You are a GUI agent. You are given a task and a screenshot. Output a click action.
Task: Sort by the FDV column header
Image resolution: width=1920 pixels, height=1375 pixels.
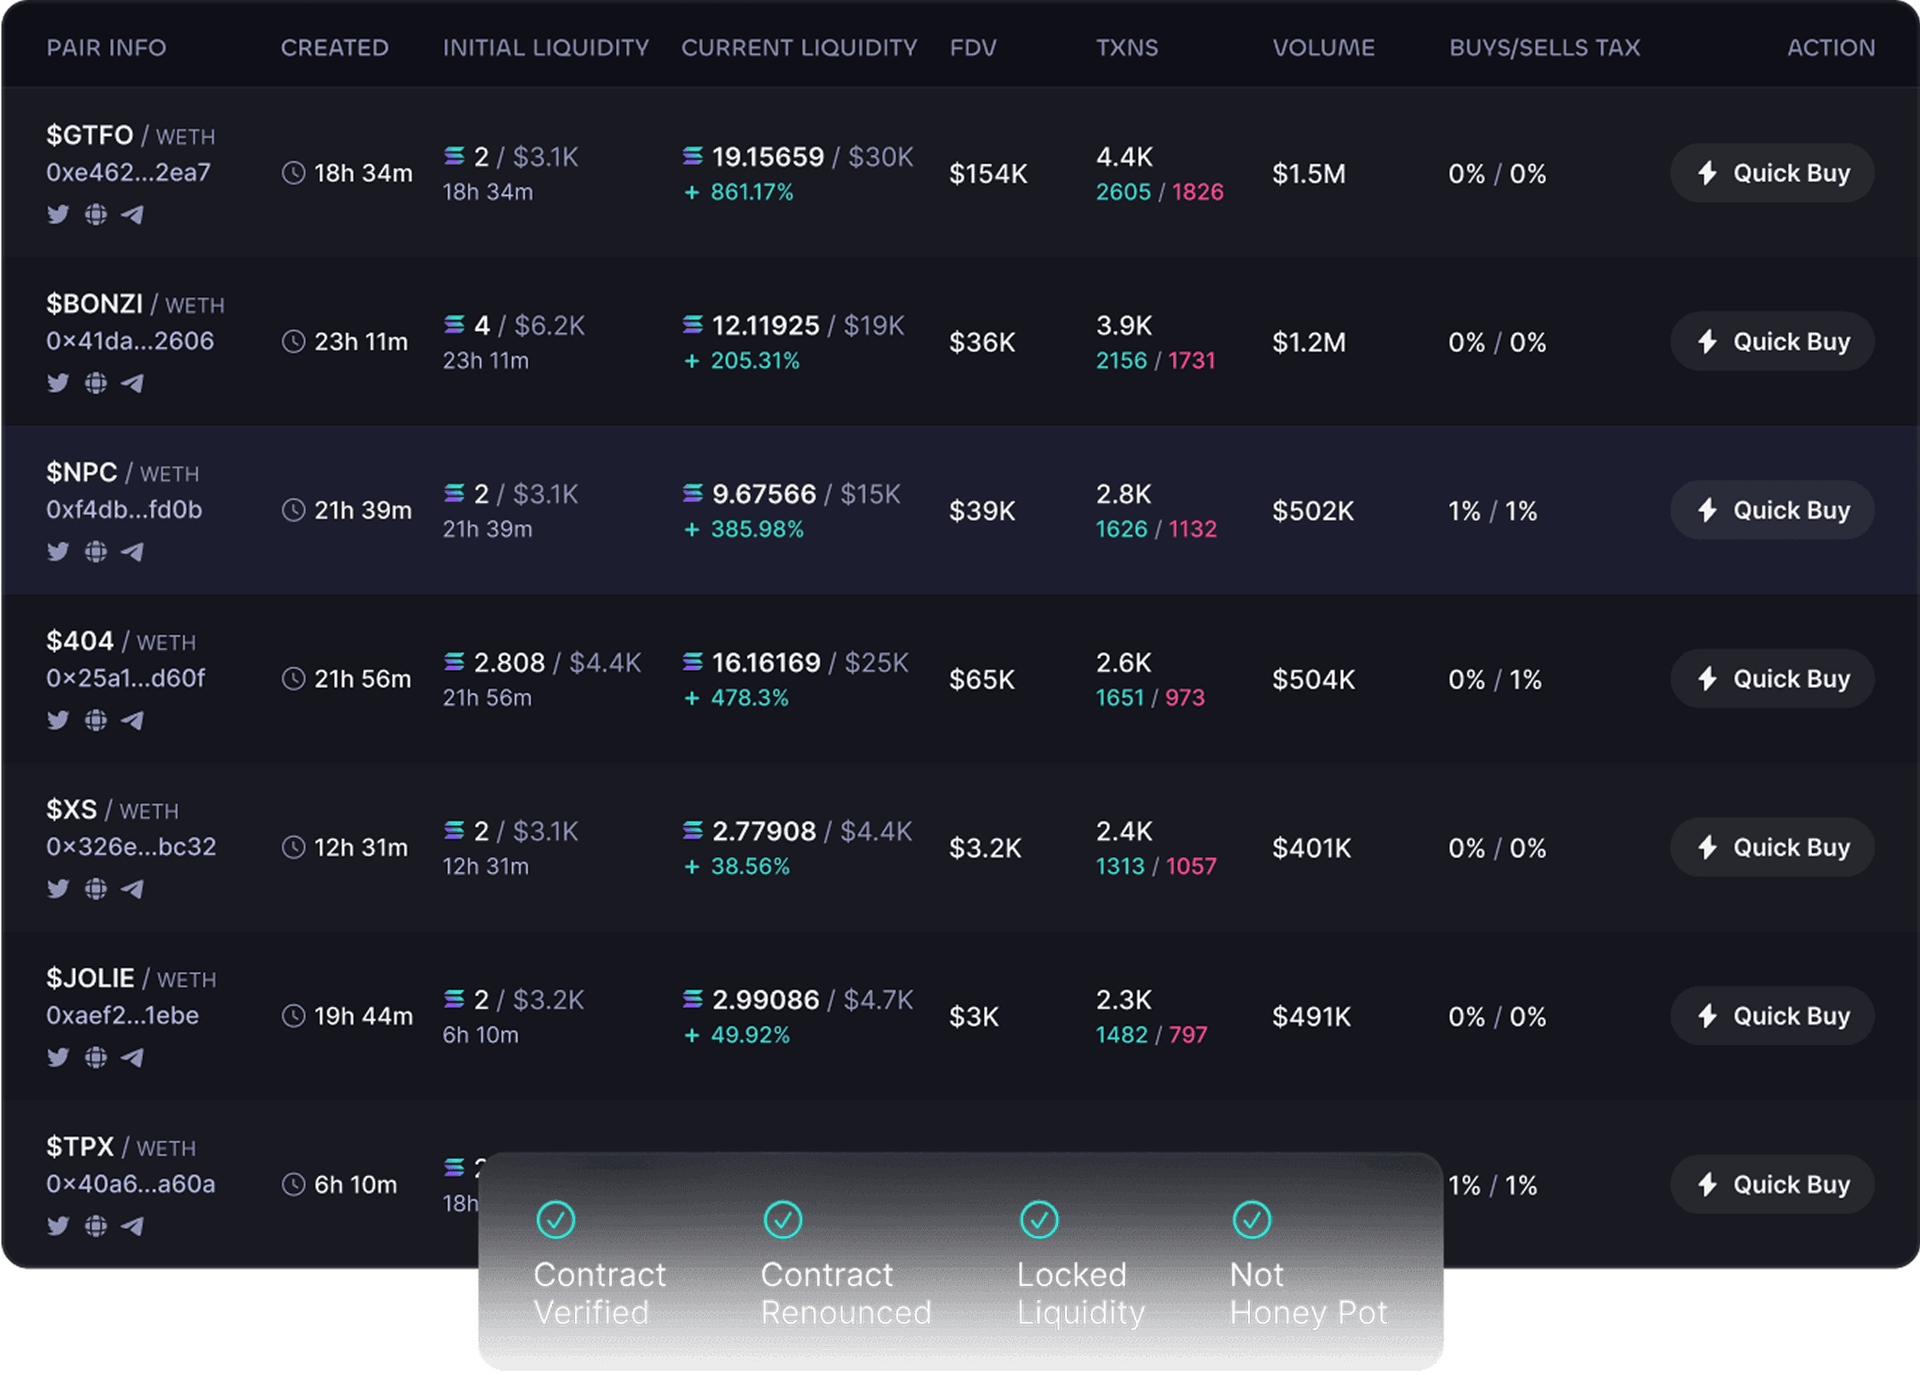(972, 48)
